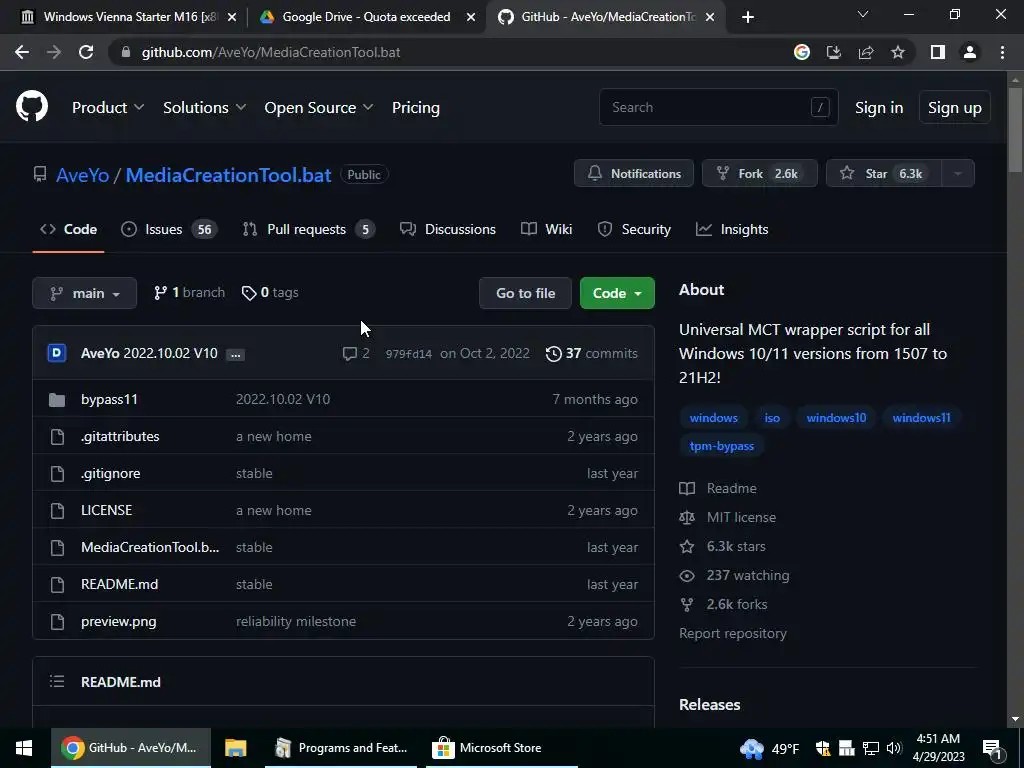Open the Report repository link
Image resolution: width=1024 pixels, height=768 pixels.
[733, 633]
